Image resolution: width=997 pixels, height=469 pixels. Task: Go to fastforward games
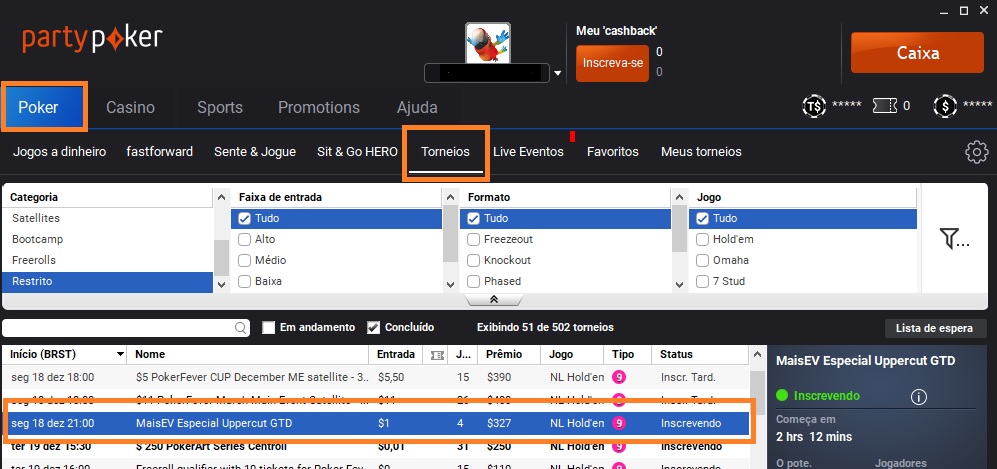(x=160, y=152)
